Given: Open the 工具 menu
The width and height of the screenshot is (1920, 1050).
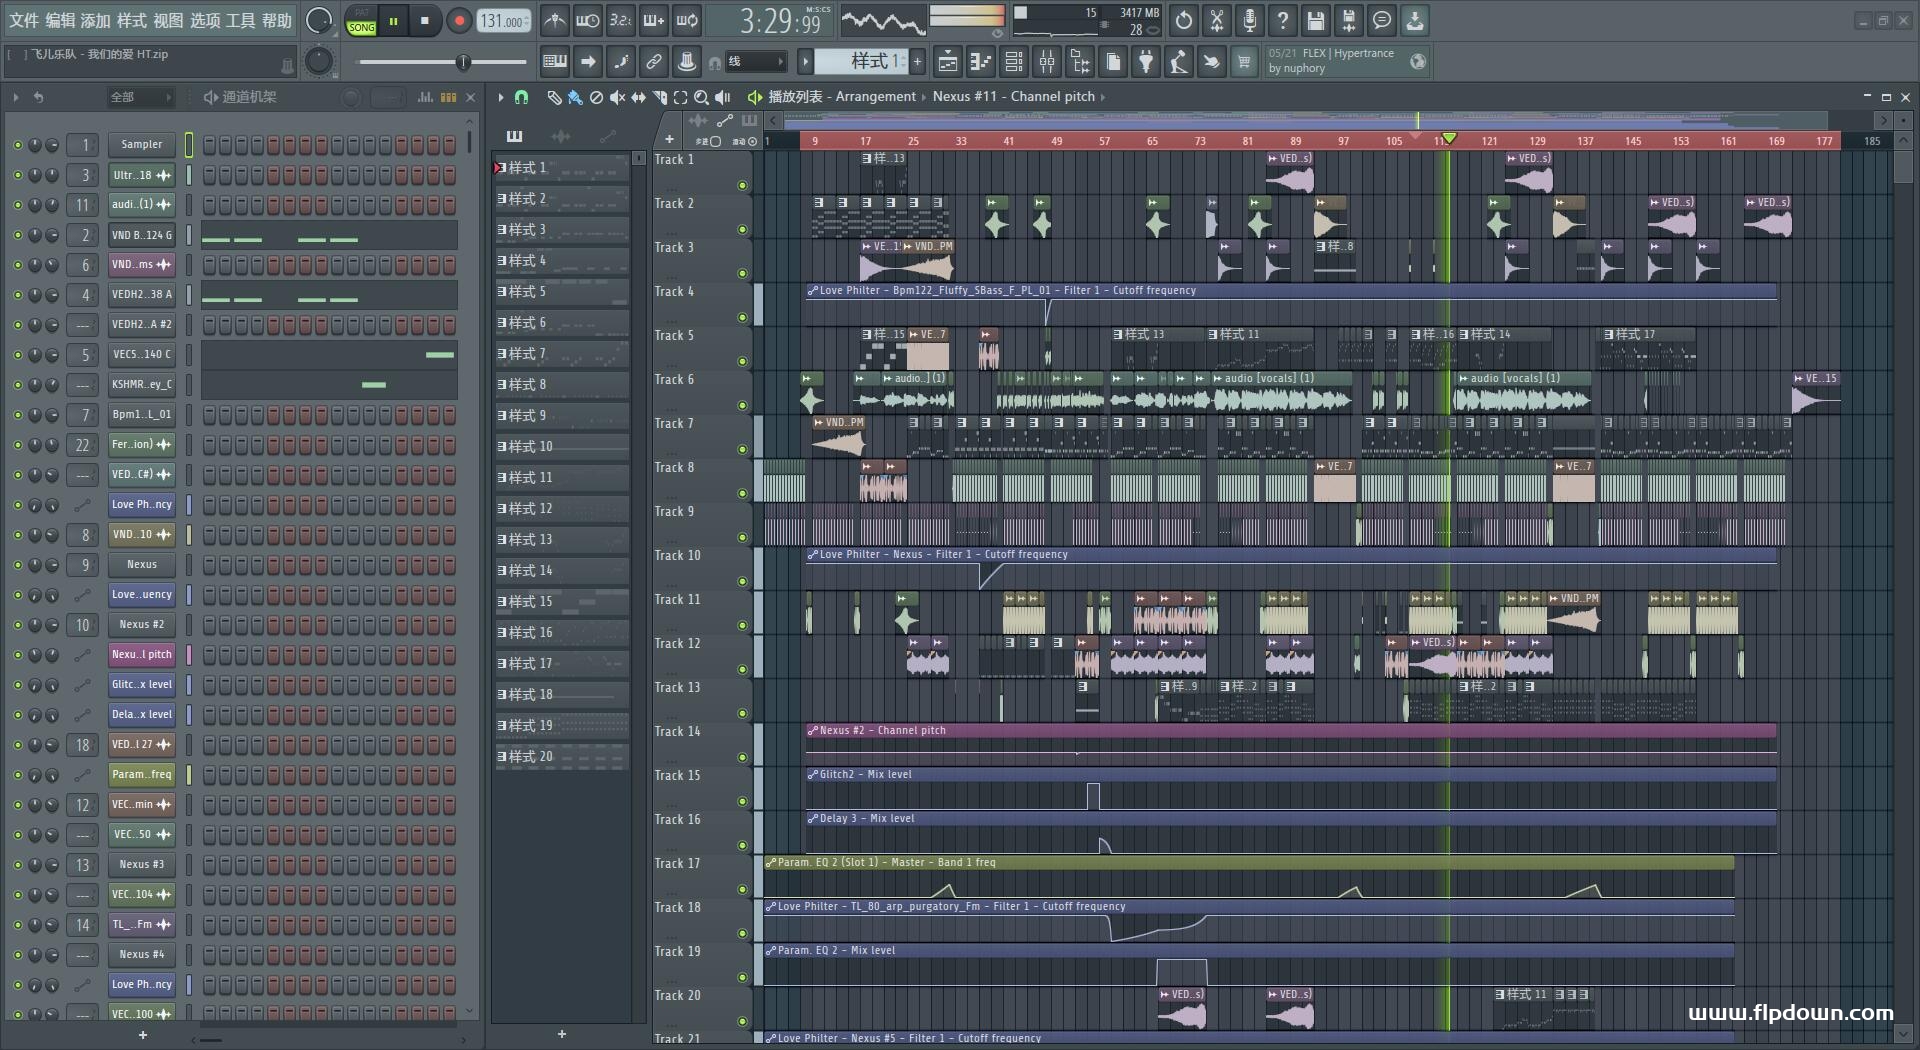Looking at the screenshot, I should pos(240,20).
